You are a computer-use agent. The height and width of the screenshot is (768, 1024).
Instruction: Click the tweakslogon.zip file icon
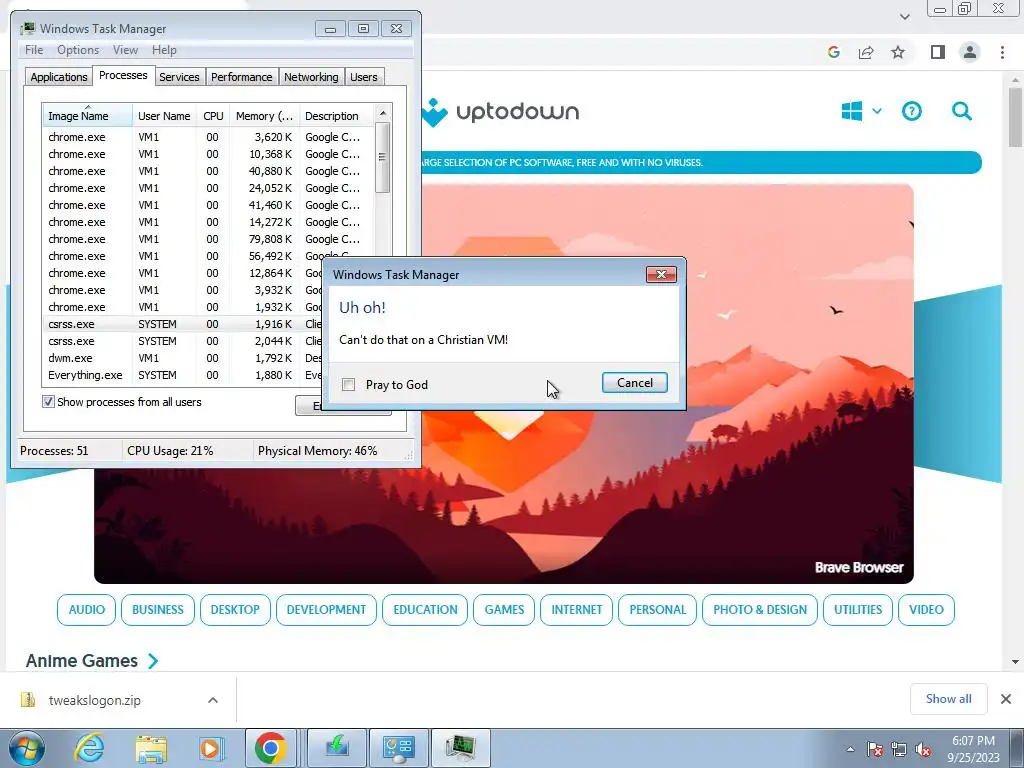tap(28, 700)
